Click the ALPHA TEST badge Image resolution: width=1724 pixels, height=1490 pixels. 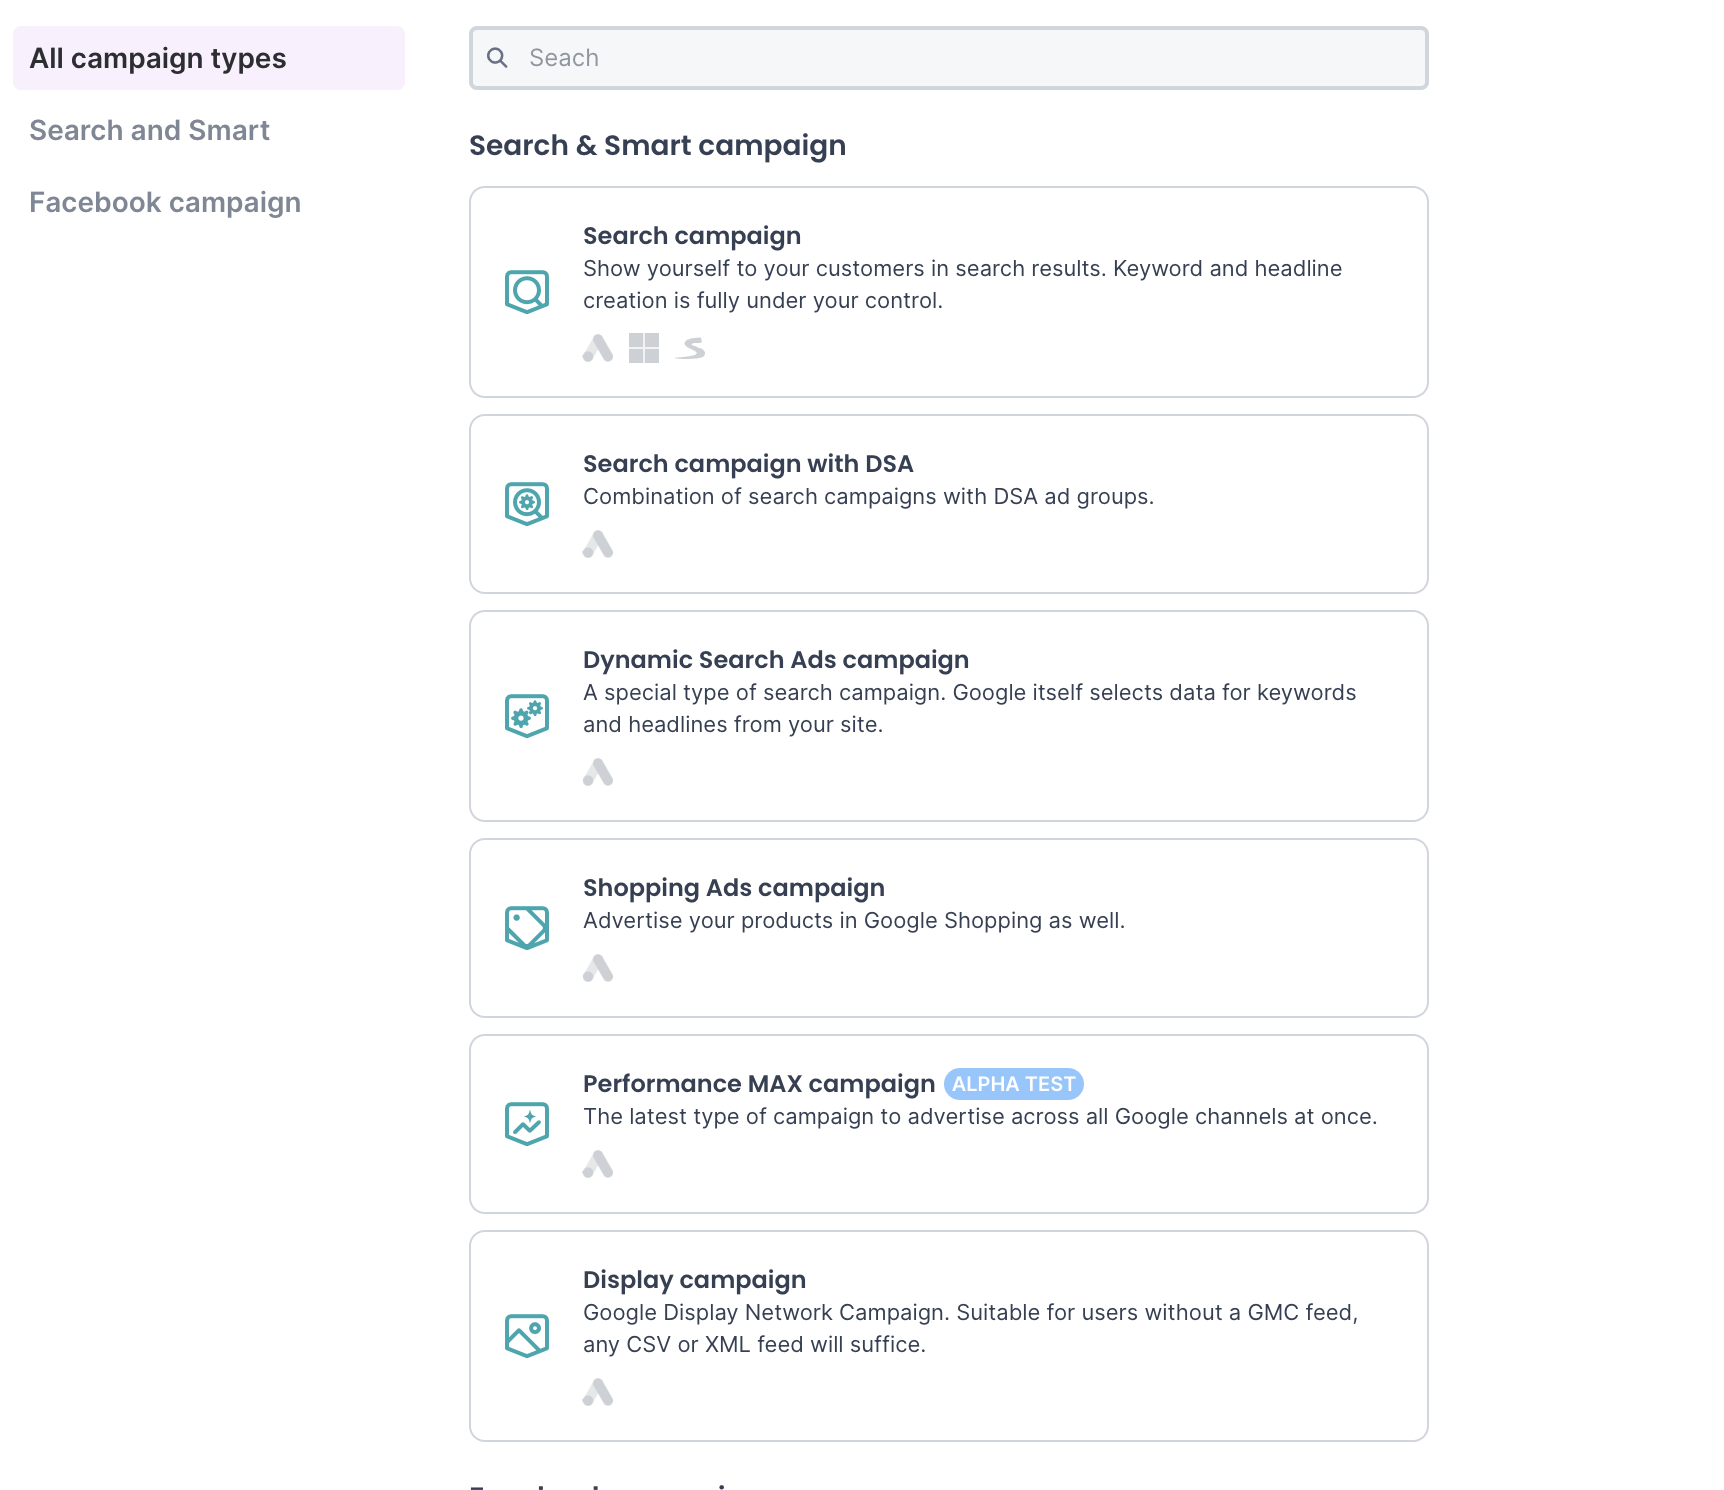point(1013,1084)
